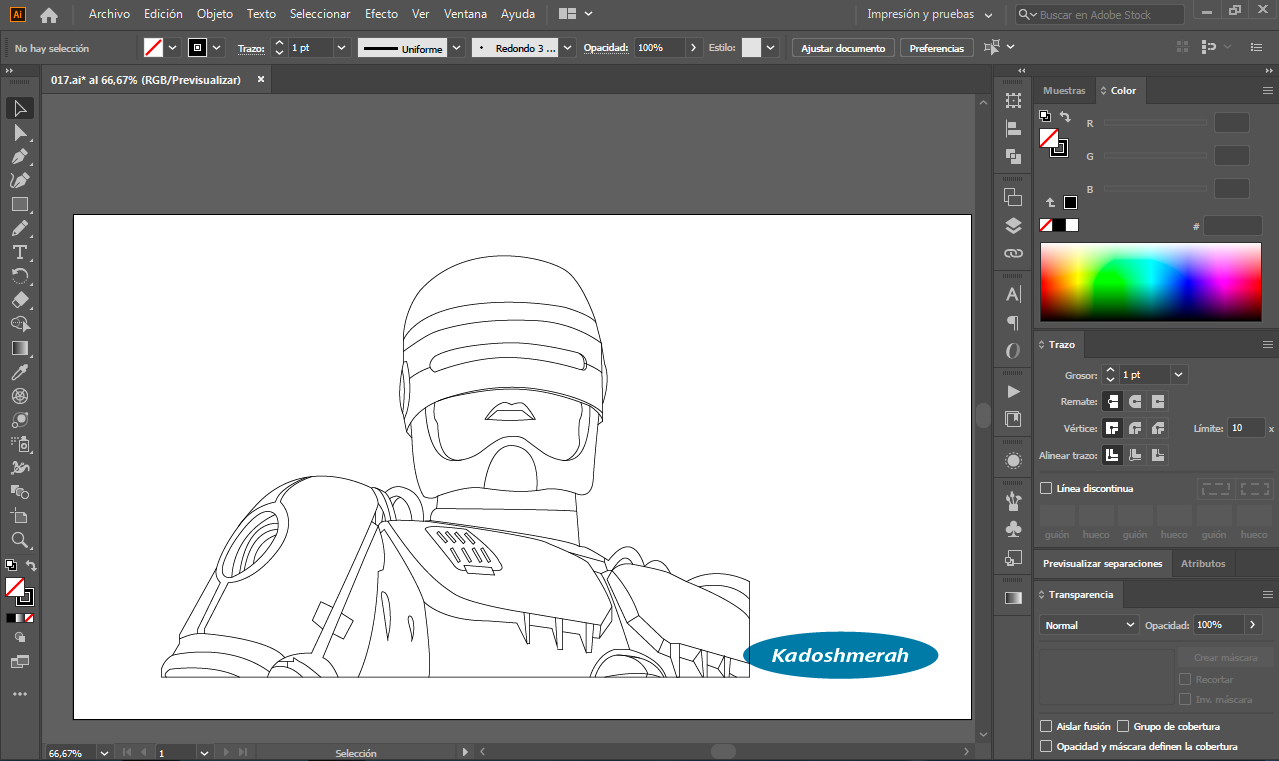Screen dimensions: 1279x761
Task: Select the butt cap Remate option
Action: pyautogui.click(x=1112, y=401)
